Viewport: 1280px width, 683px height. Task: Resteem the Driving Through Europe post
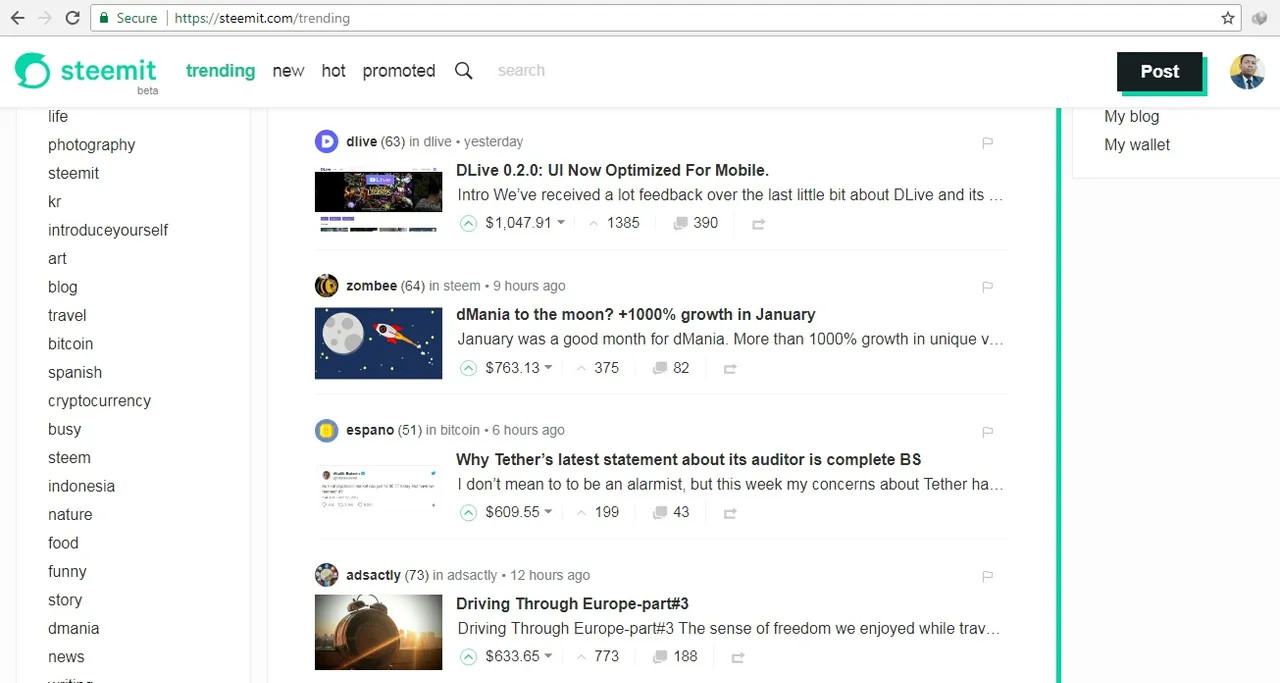[738, 658]
